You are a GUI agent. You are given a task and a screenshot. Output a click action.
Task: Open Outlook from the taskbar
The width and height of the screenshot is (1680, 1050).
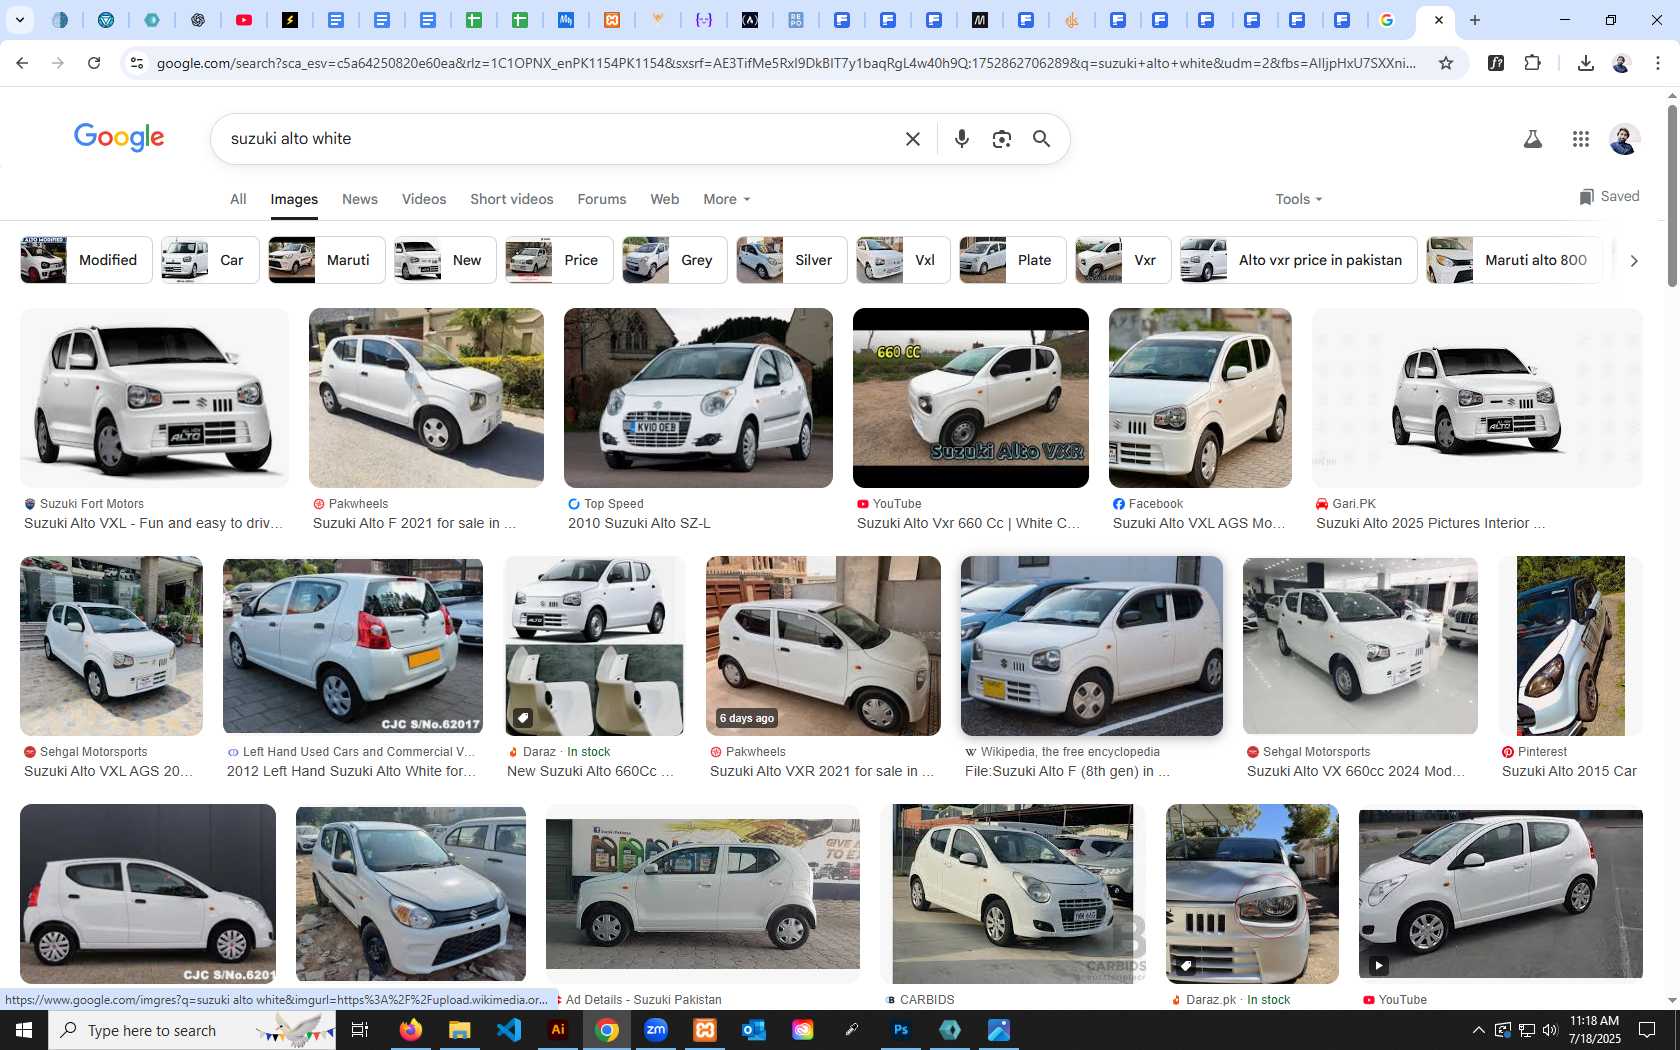pyautogui.click(x=754, y=1030)
